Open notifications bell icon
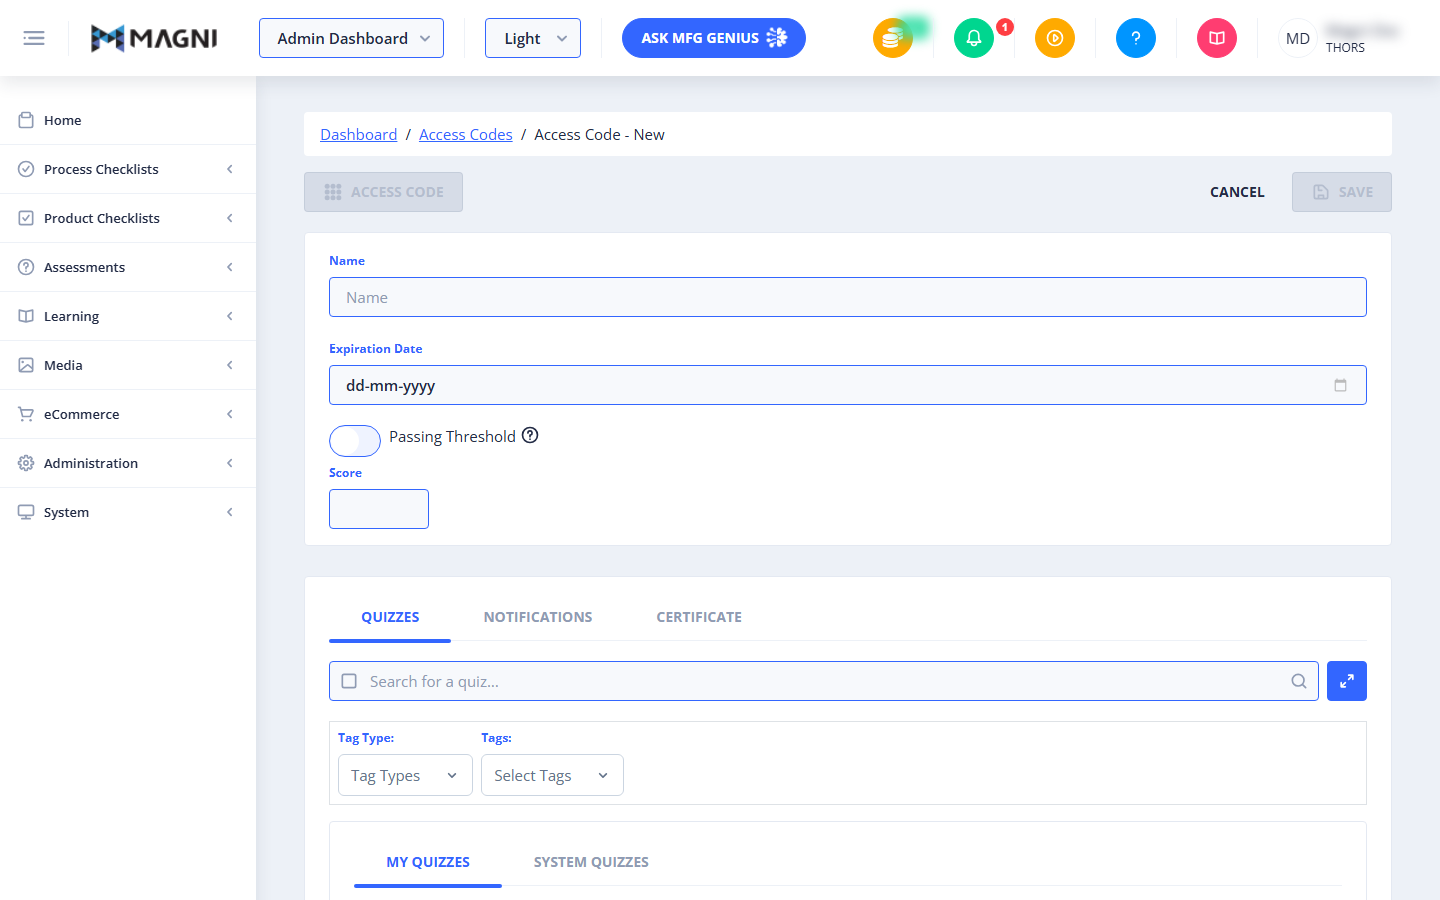The image size is (1440, 900). pyautogui.click(x=974, y=38)
